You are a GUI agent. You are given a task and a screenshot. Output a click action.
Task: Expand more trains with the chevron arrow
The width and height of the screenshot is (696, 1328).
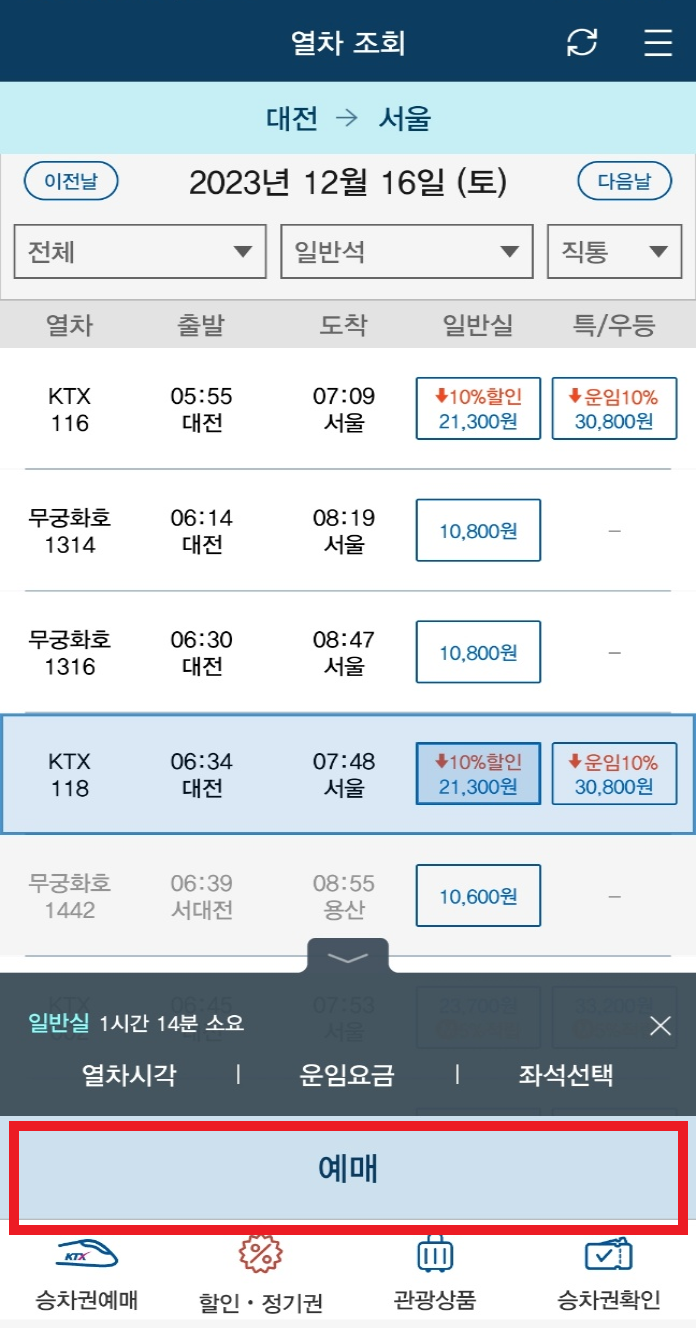347,958
